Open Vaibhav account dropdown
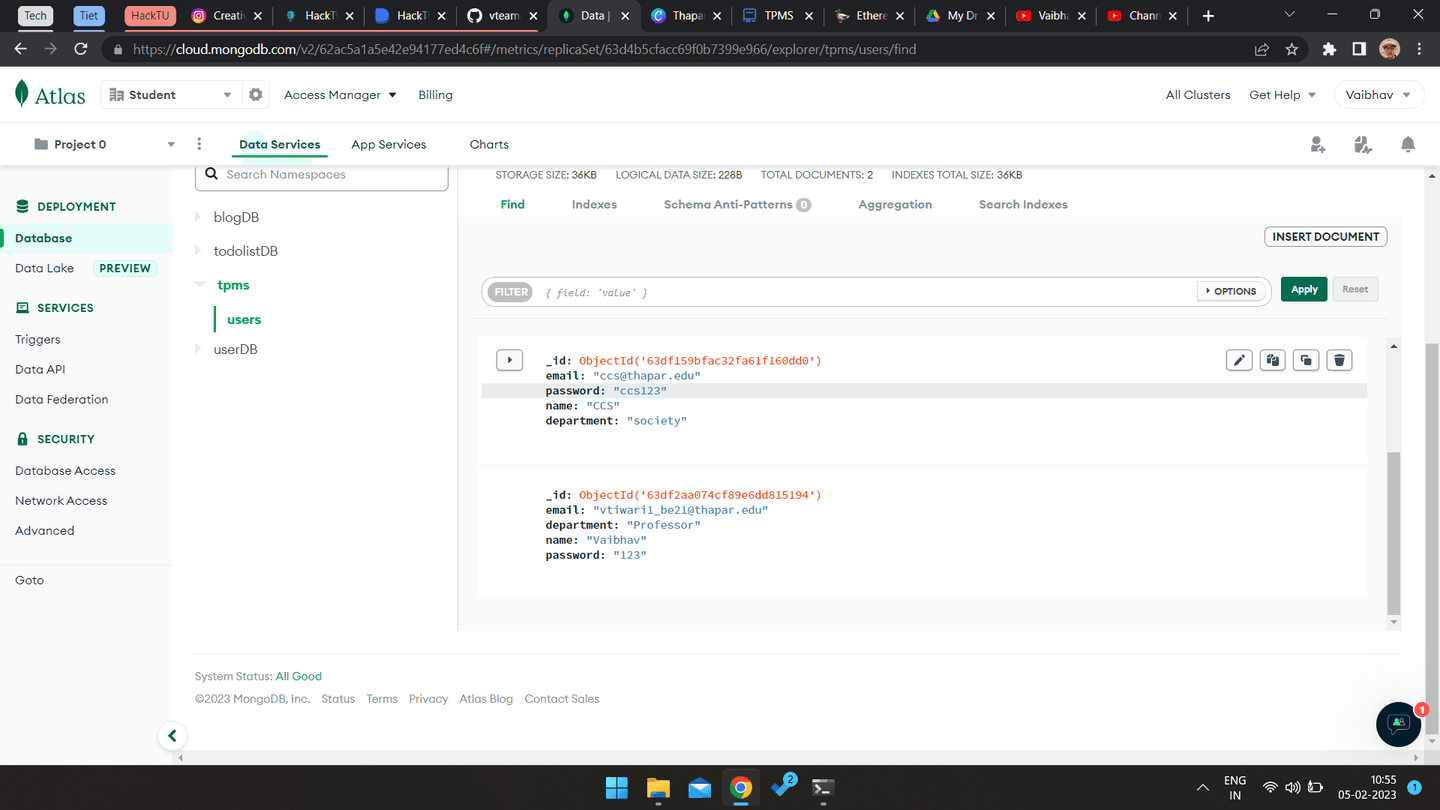 [1378, 95]
